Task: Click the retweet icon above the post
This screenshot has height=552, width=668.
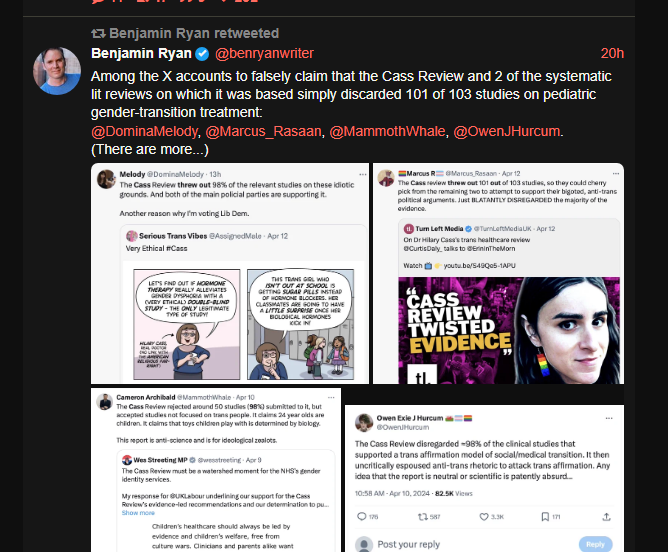Action: 98,33
